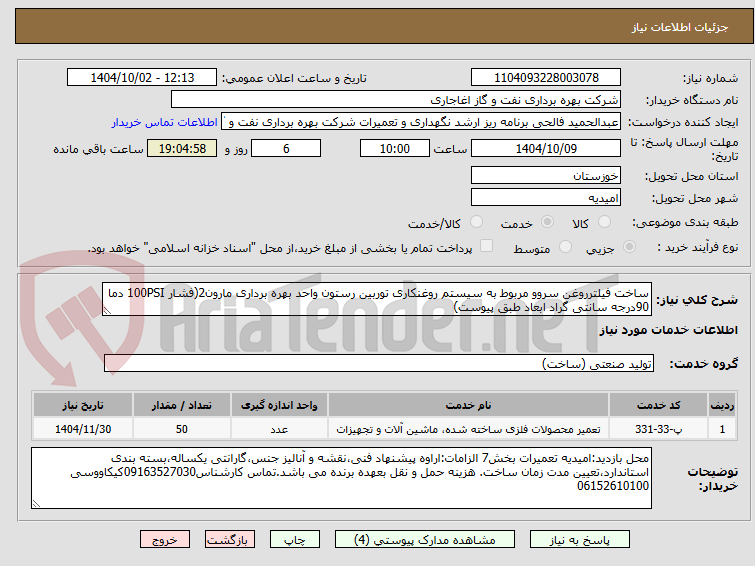The image size is (755, 566).
Task: Click the اطلاعات خدمات مورد نیاز heading
Action: (668, 330)
